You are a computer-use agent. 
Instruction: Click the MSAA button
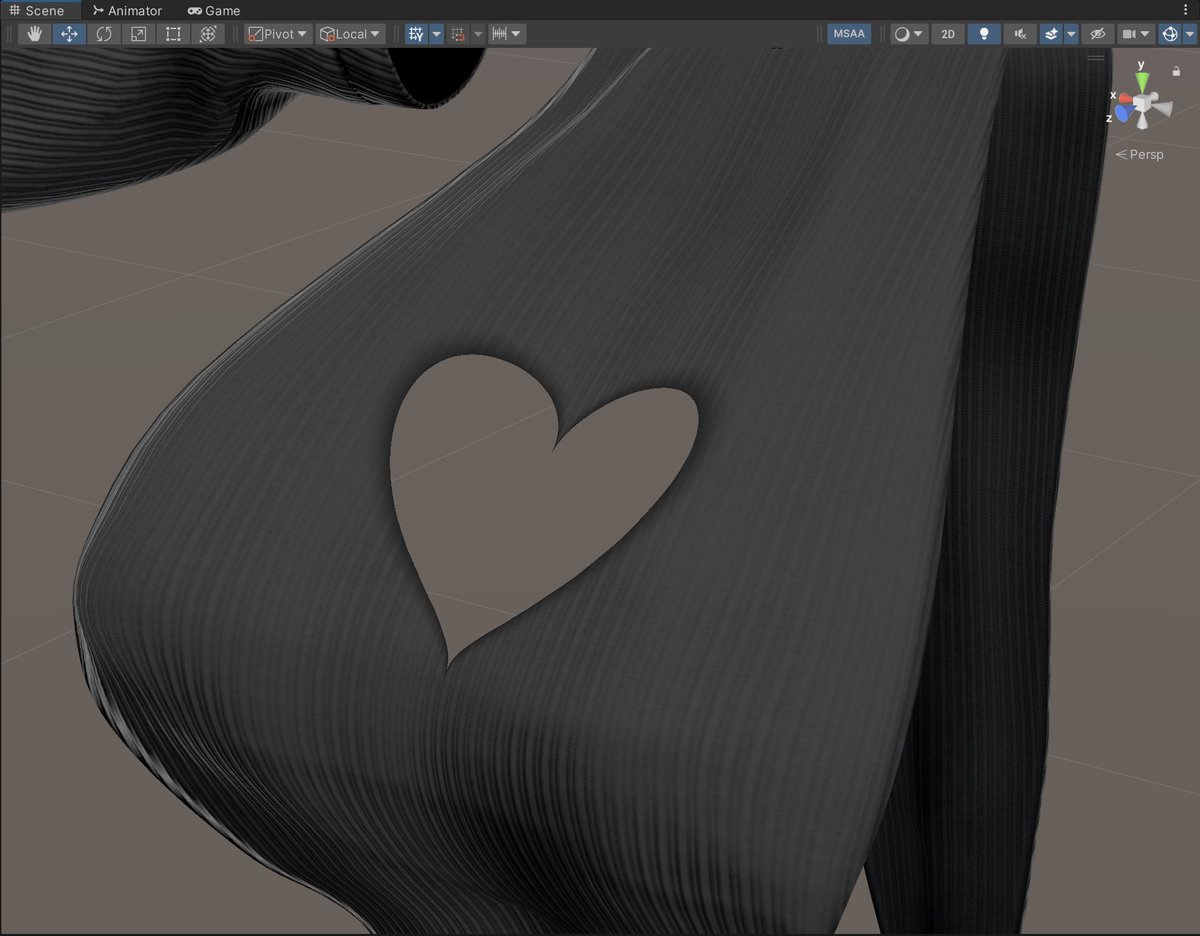point(849,34)
